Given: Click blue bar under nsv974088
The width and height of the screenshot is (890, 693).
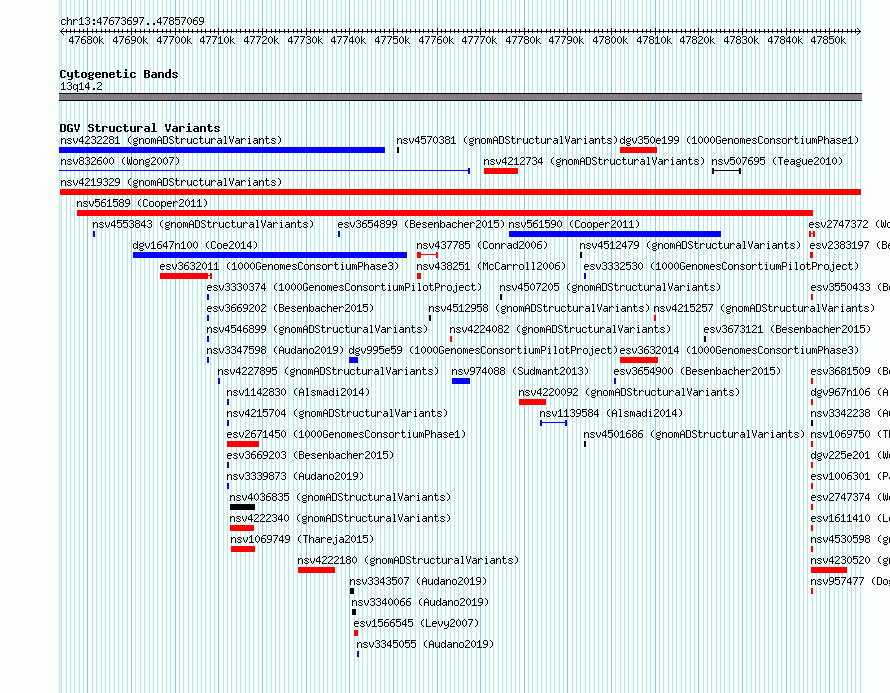Looking at the screenshot, I should tap(461, 381).
